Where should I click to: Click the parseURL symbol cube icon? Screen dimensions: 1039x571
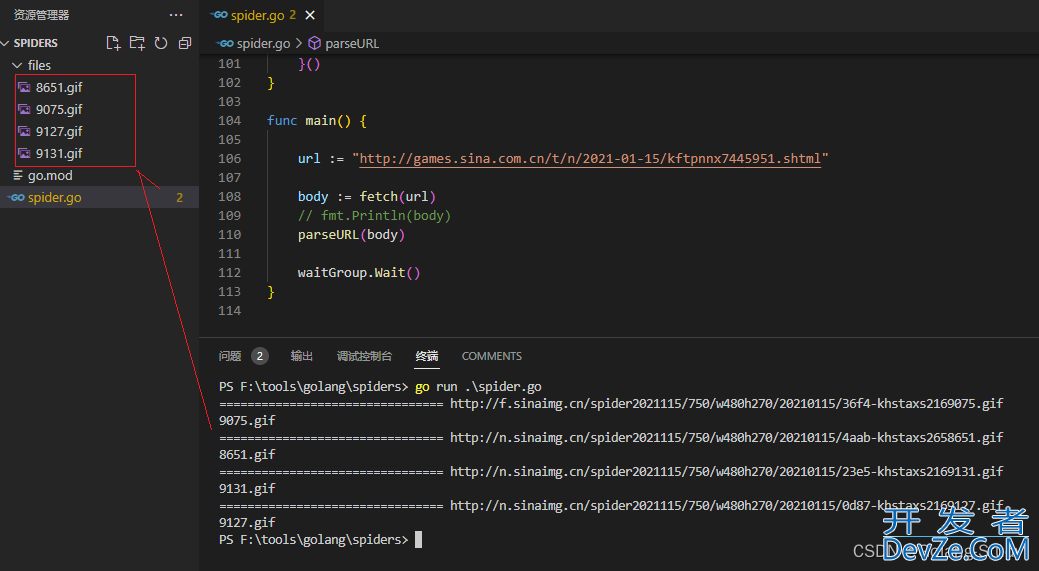coord(315,43)
